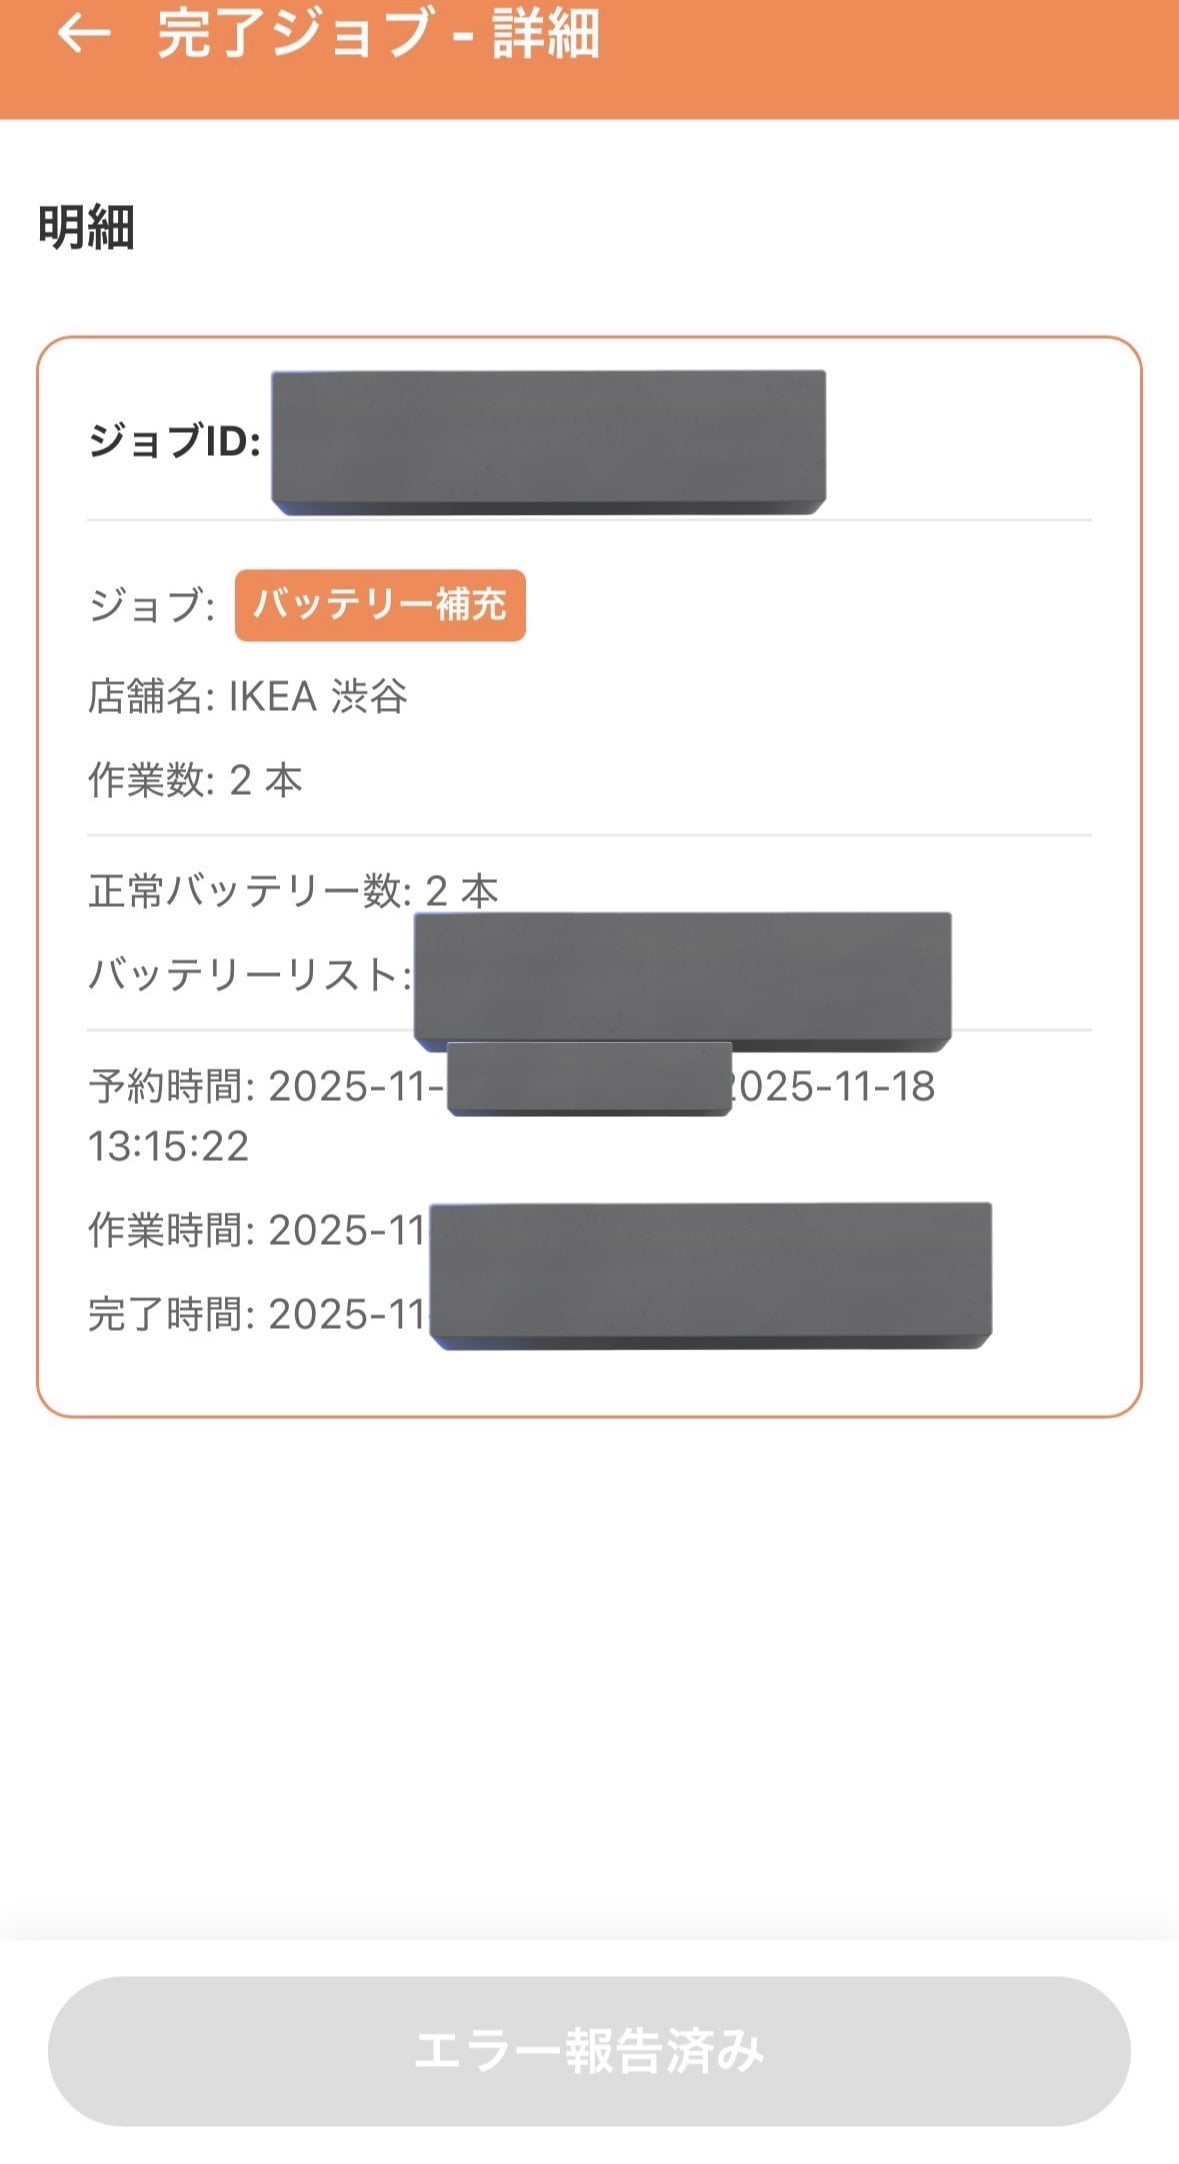
Task: Click the 完了時間 row label
Action: click(172, 1315)
